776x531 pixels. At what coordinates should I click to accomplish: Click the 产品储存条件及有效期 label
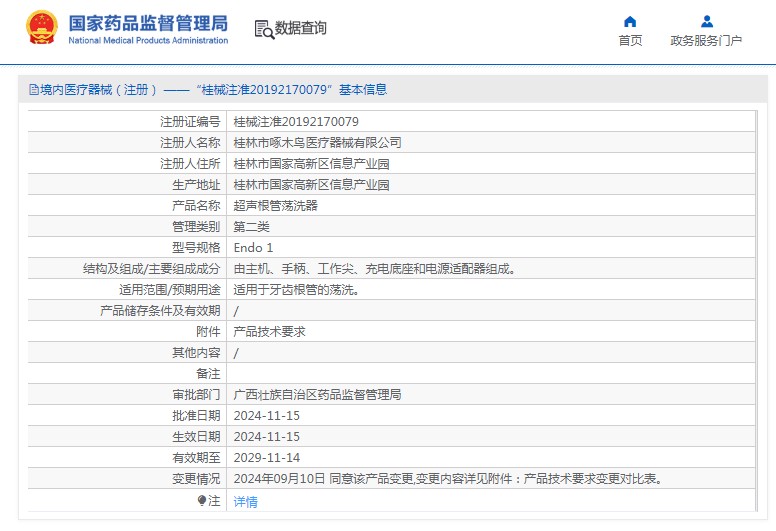click(160, 311)
